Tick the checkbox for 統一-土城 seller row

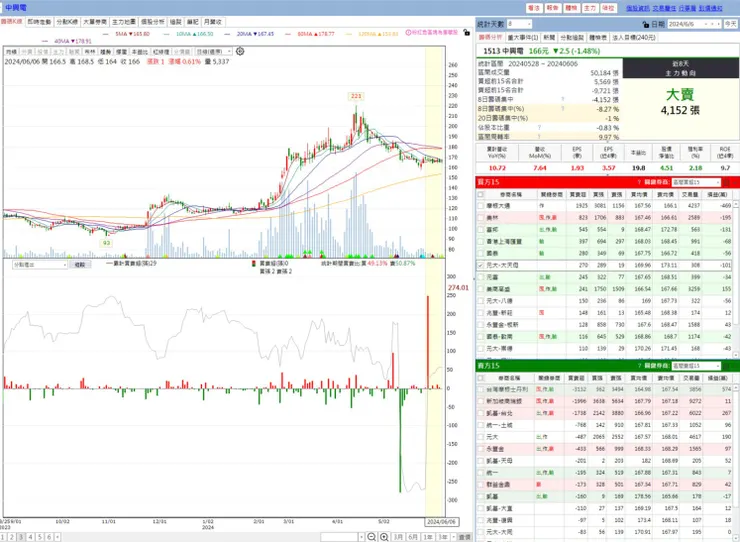[480, 425]
